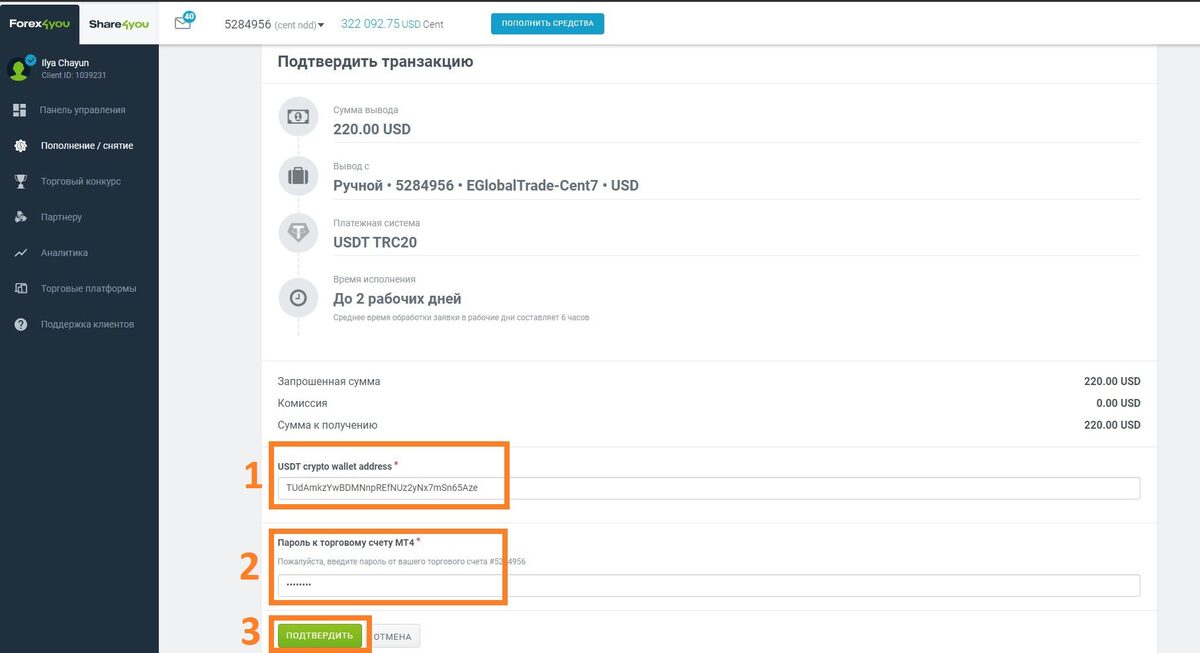The width and height of the screenshot is (1200, 653).
Task: Focus the MT4 trading account password field
Action: [708, 586]
